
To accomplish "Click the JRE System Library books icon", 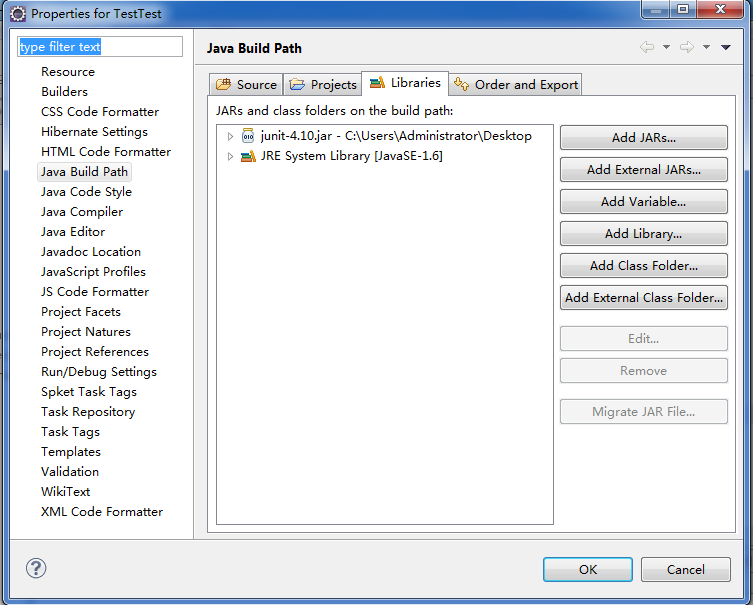I will (x=248, y=156).
